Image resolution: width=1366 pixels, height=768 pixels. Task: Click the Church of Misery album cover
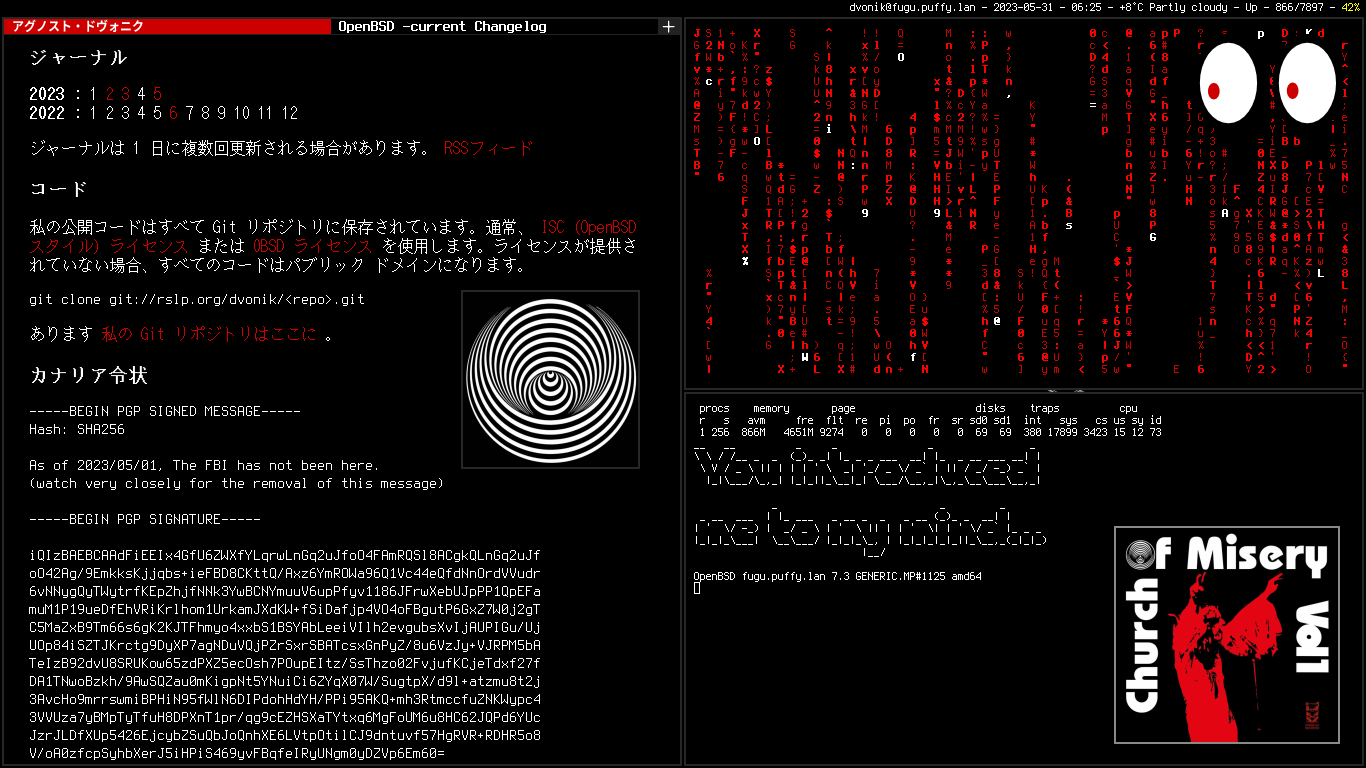tap(1227, 635)
